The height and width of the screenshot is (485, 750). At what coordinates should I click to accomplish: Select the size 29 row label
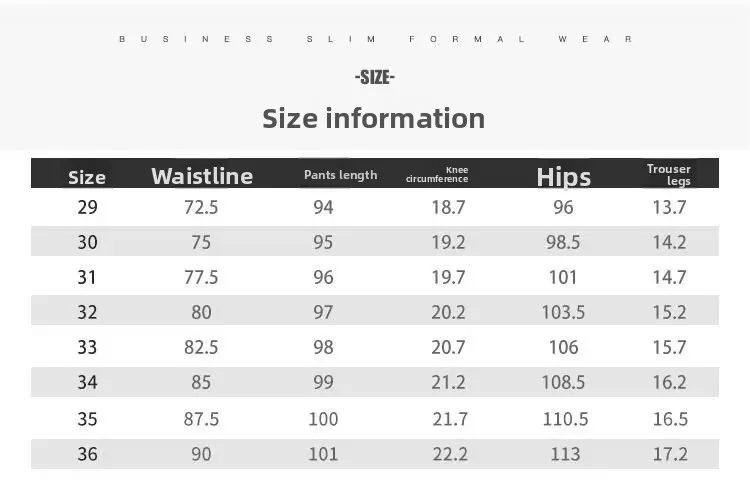88,207
